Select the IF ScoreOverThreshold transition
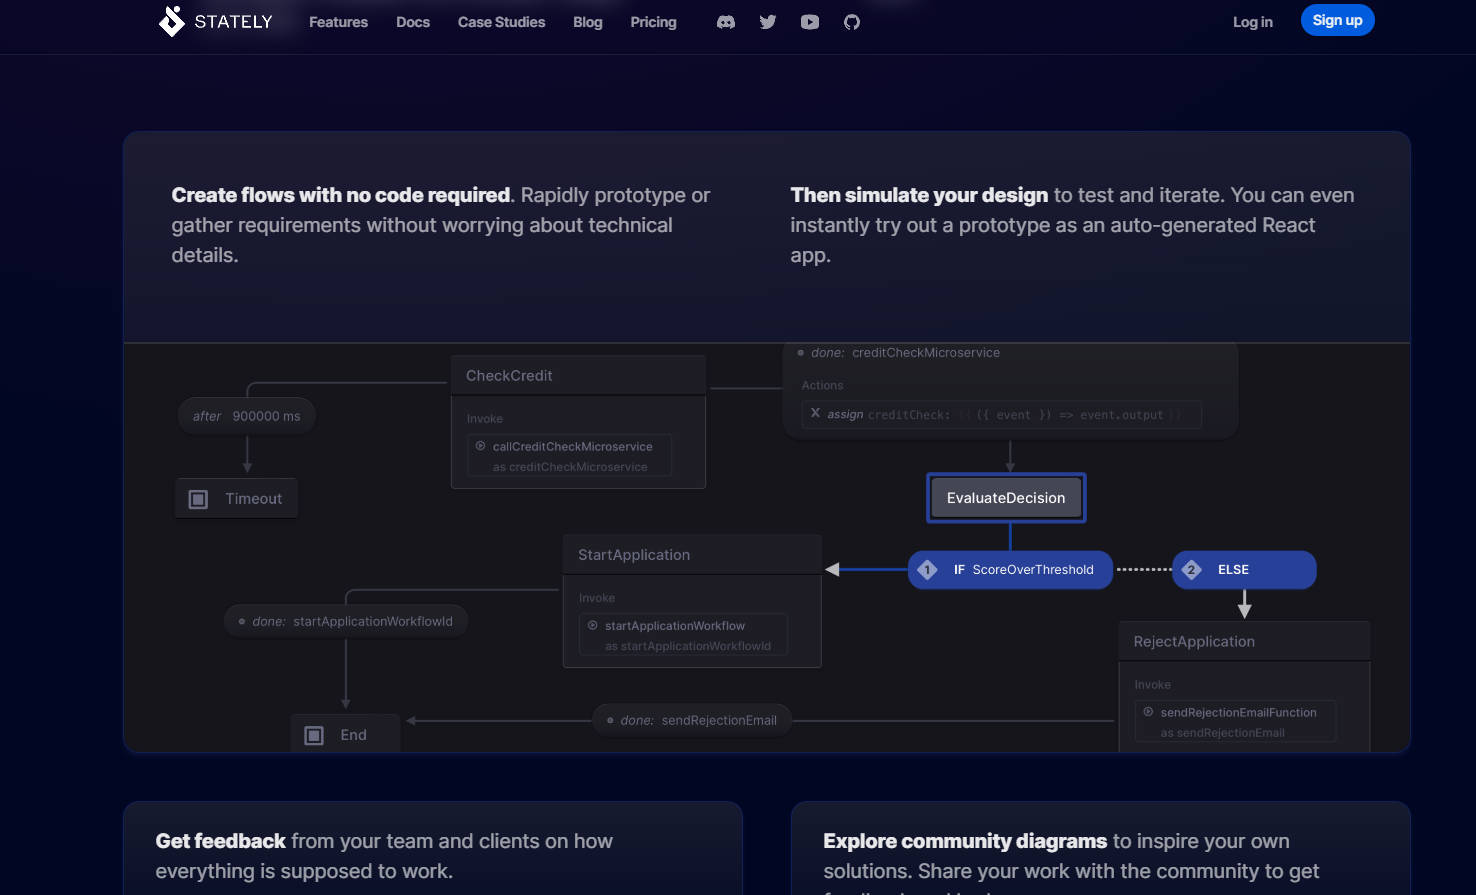The image size is (1476, 895). tap(1010, 570)
